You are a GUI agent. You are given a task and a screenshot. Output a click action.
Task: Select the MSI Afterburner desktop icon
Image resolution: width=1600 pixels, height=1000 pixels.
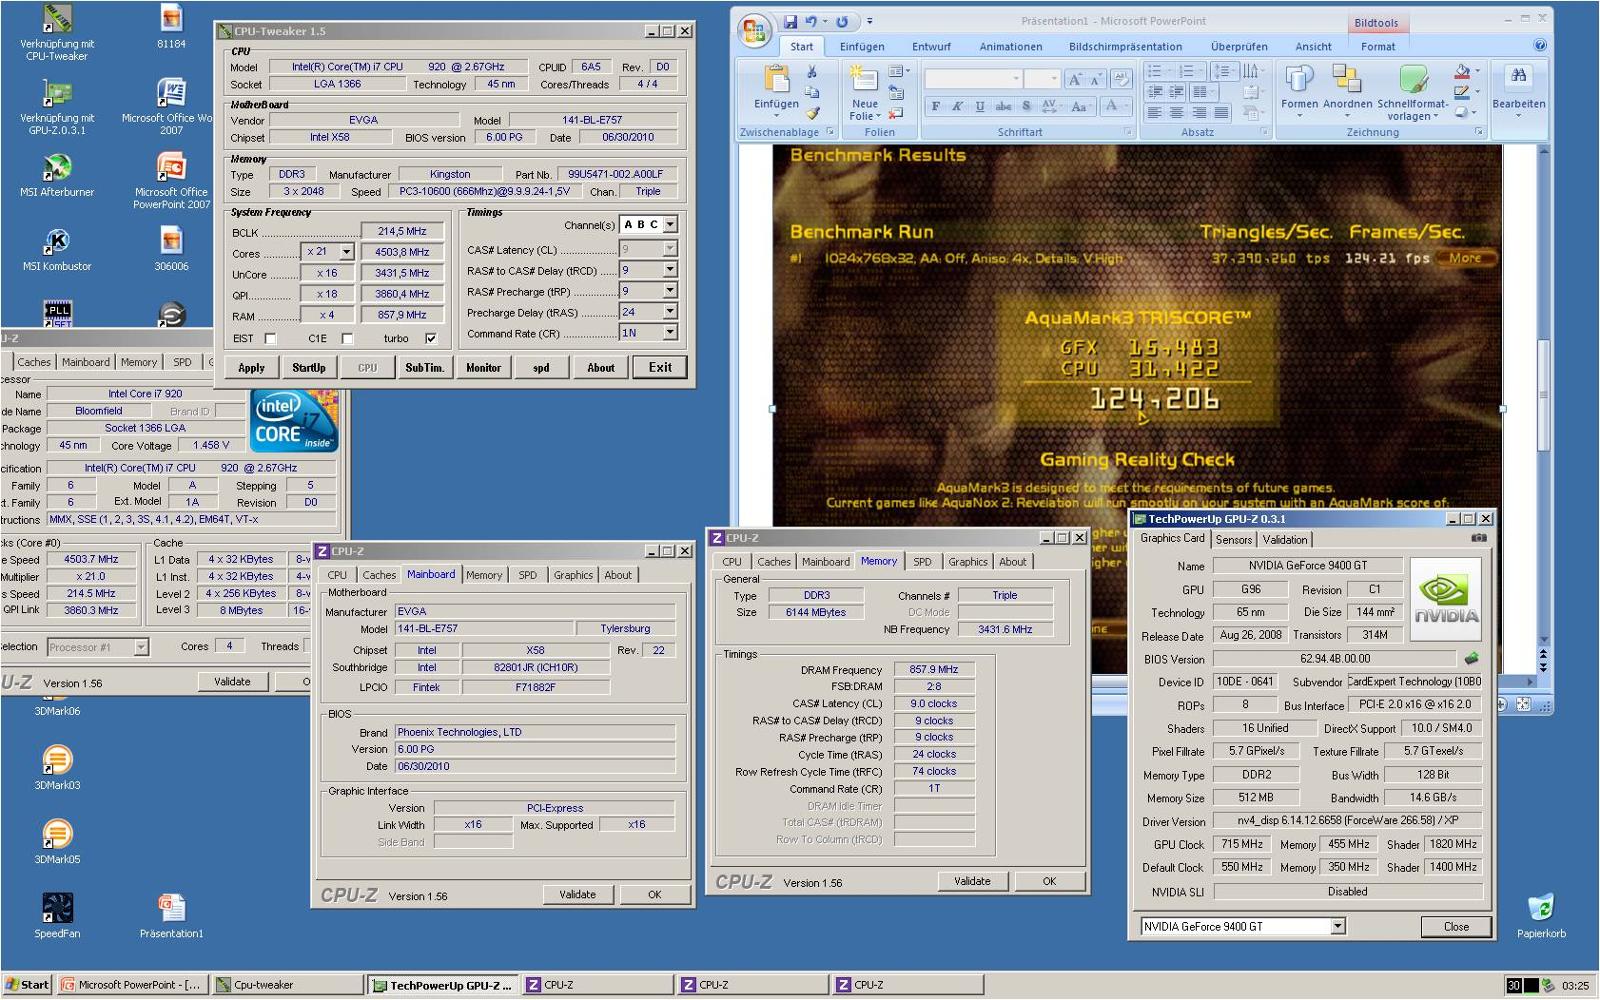[57, 175]
